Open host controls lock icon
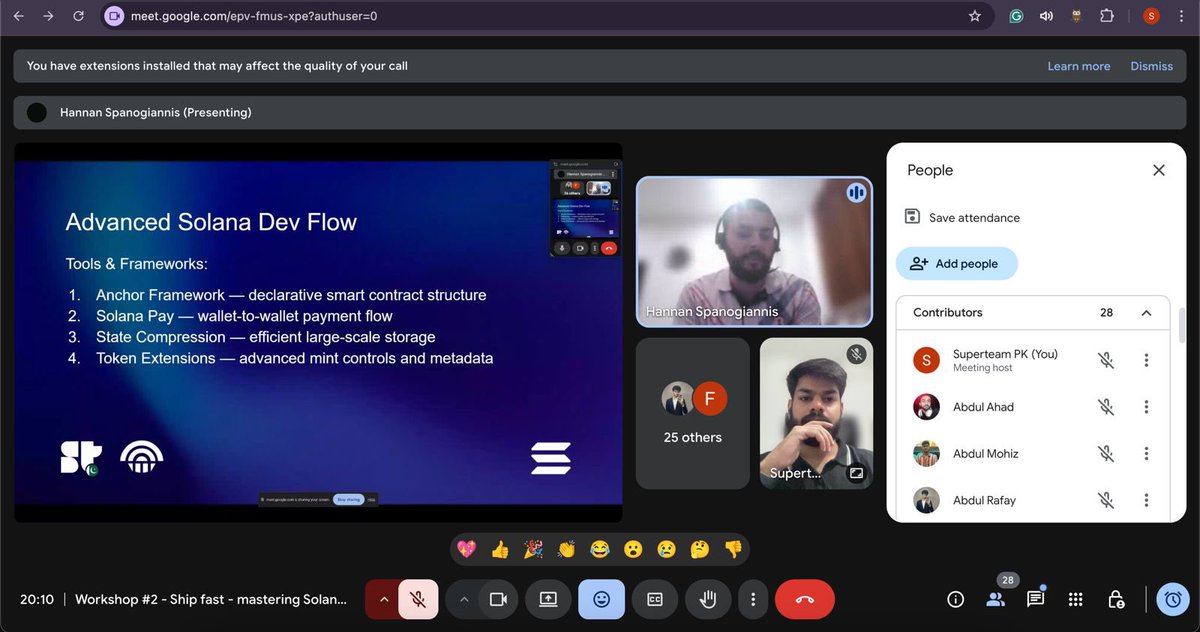The image size is (1200, 632). click(x=1116, y=599)
